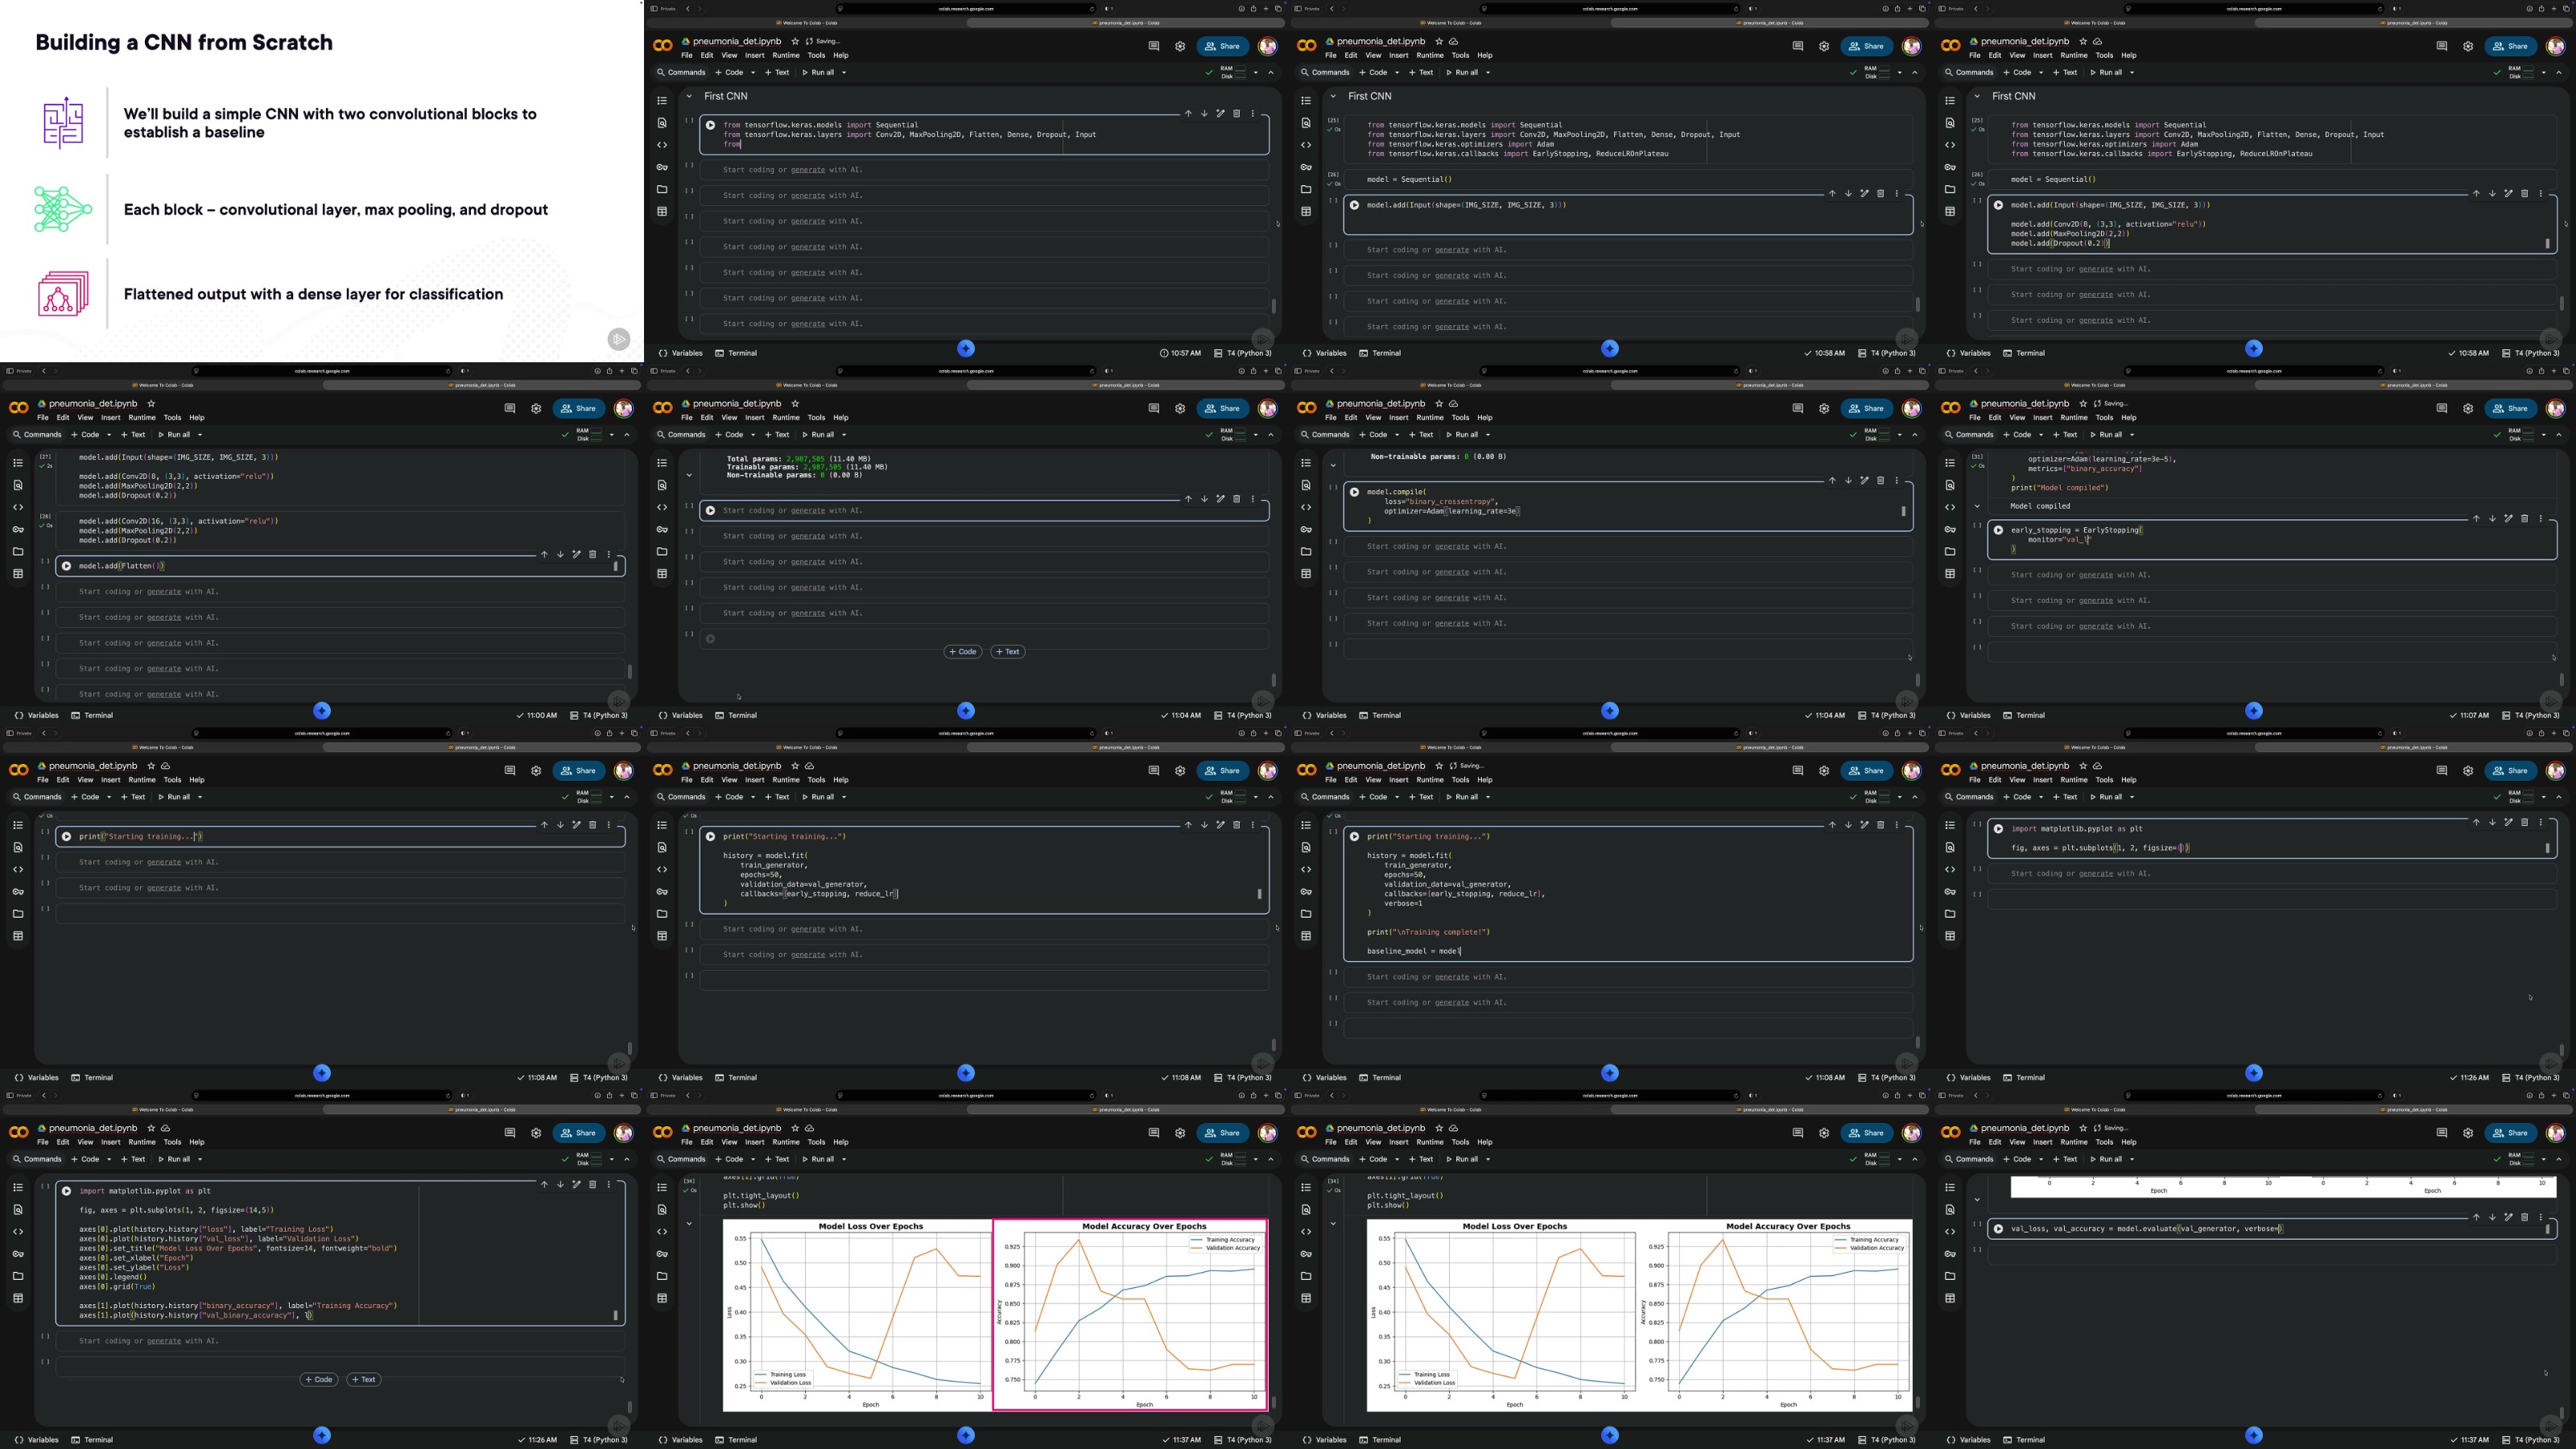Open Variables in 10:57 AM panel
The image size is (2576, 1449).
(x=680, y=353)
